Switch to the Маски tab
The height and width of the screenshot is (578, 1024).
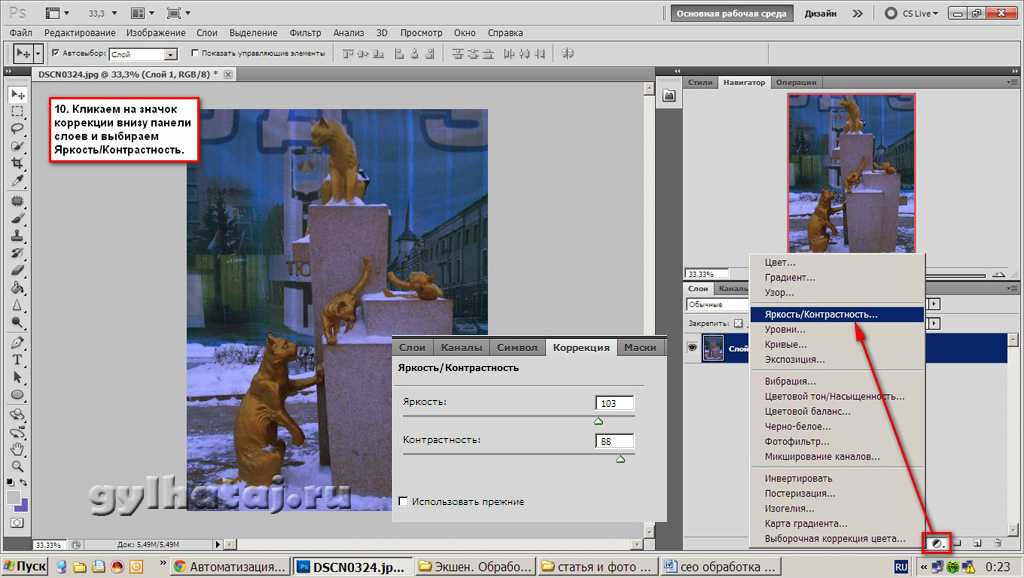(x=639, y=347)
